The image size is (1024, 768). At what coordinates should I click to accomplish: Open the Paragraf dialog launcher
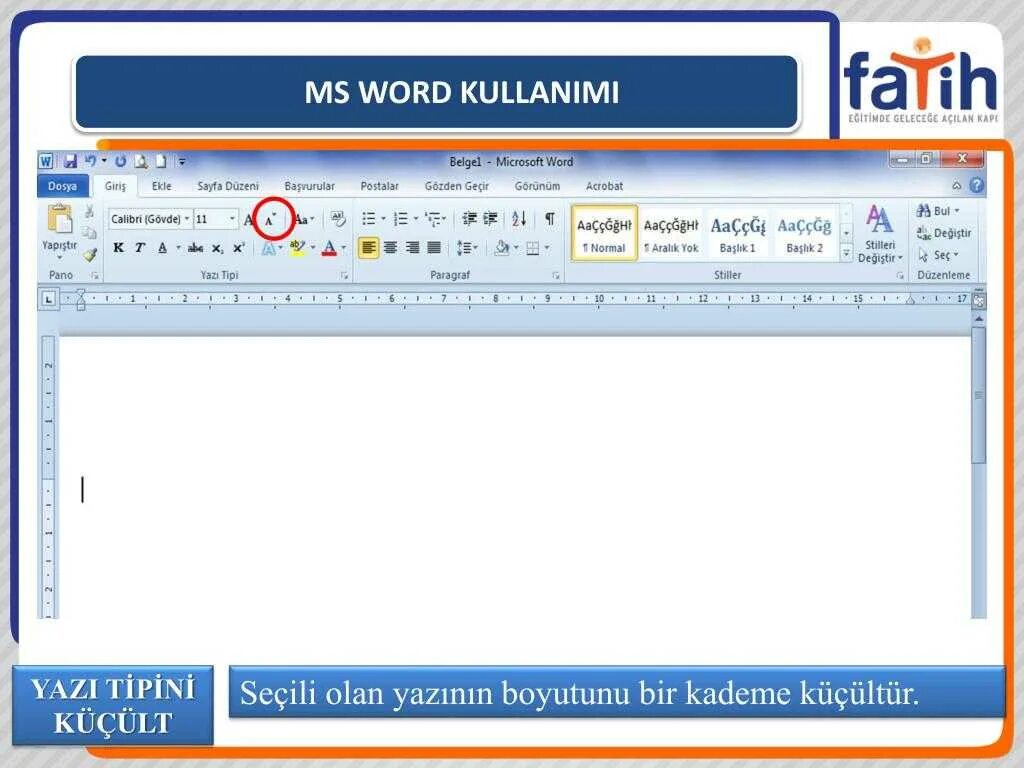tap(556, 276)
